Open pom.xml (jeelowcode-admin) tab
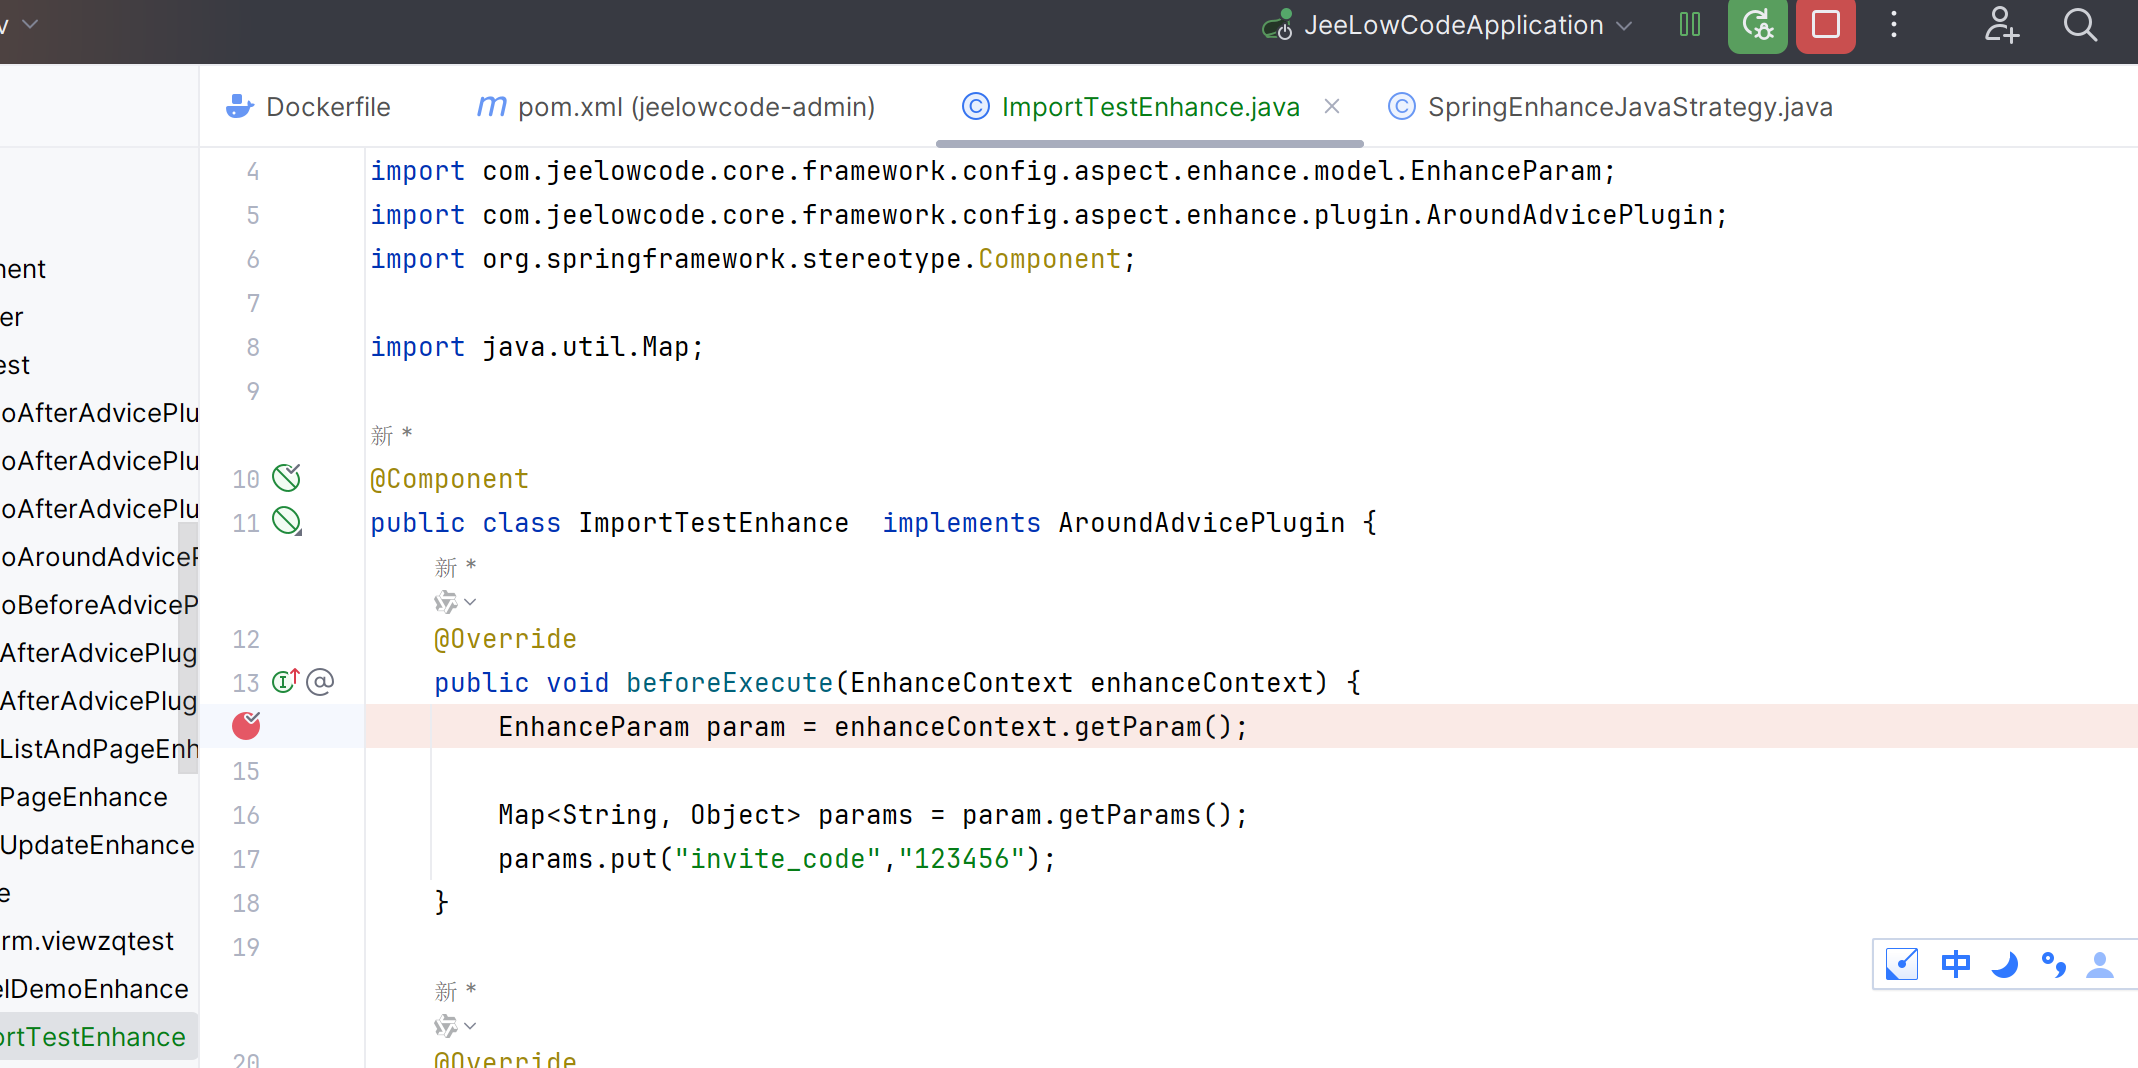This screenshot has height=1068, width=2138. [676, 107]
